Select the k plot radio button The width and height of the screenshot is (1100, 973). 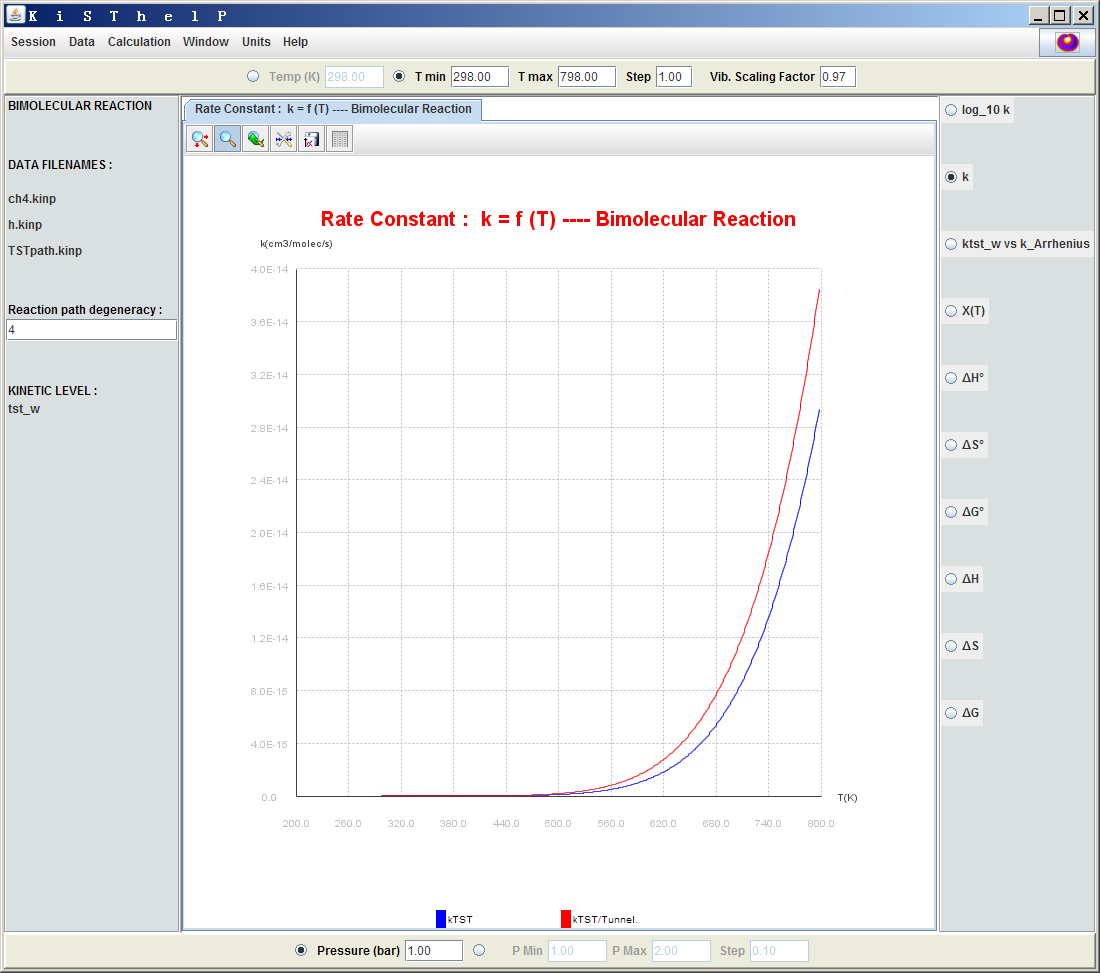[x=951, y=177]
